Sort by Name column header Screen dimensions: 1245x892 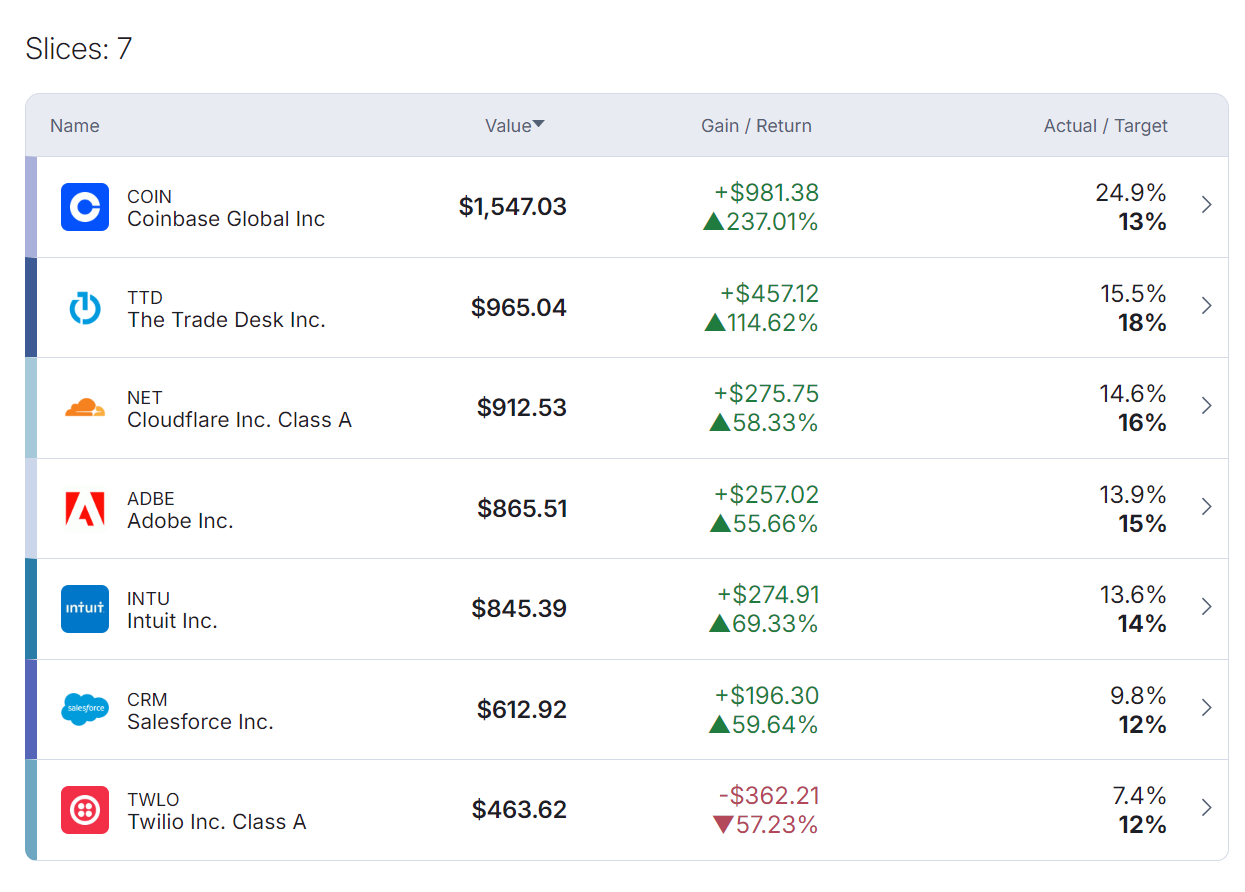pos(75,126)
